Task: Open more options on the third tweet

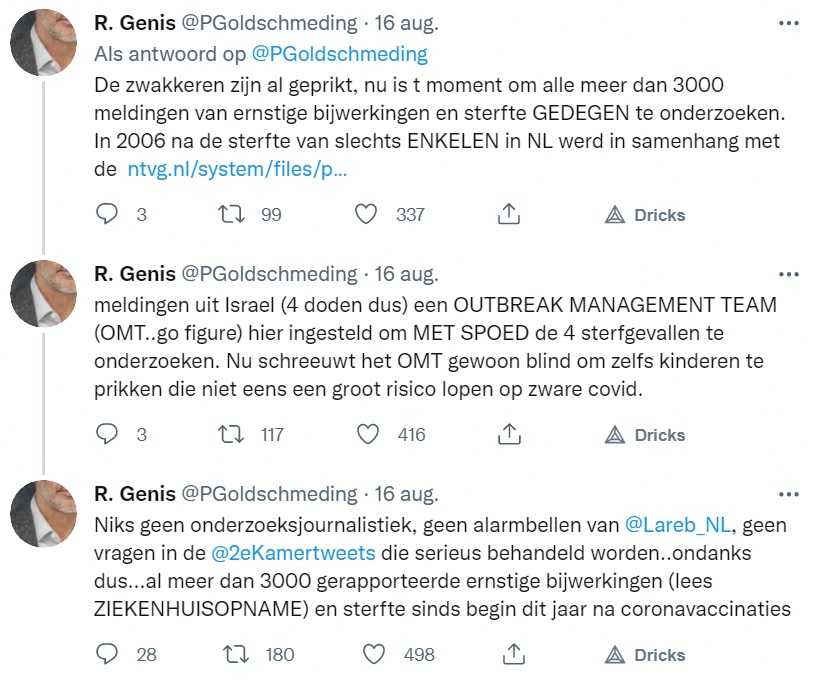Action: tap(788, 494)
